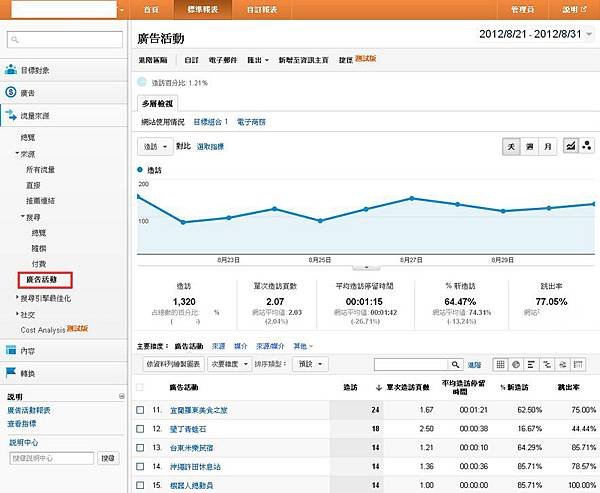Open the 廣告活動報表 help link
The image size is (600, 493).
[29, 410]
